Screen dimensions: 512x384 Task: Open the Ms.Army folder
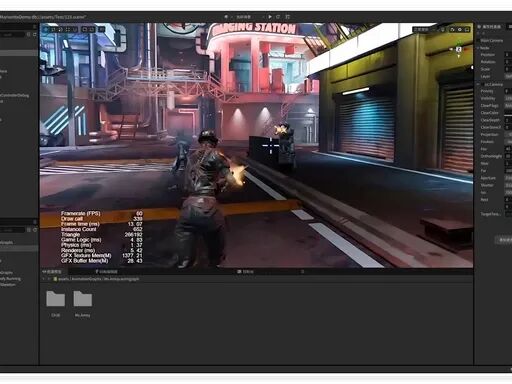[x=83, y=303]
